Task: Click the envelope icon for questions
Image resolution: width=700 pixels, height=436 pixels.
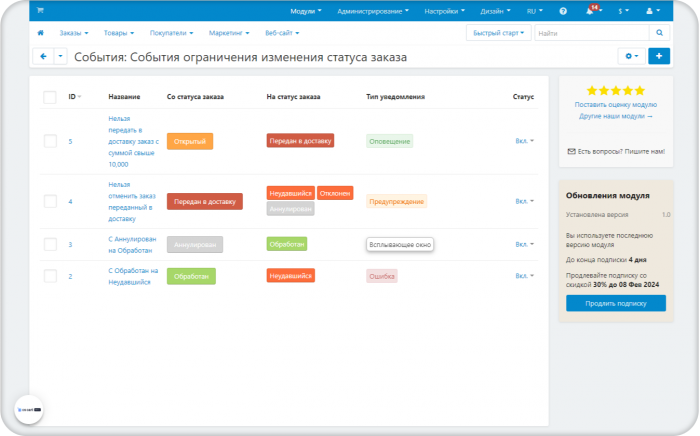Action: click(571, 151)
